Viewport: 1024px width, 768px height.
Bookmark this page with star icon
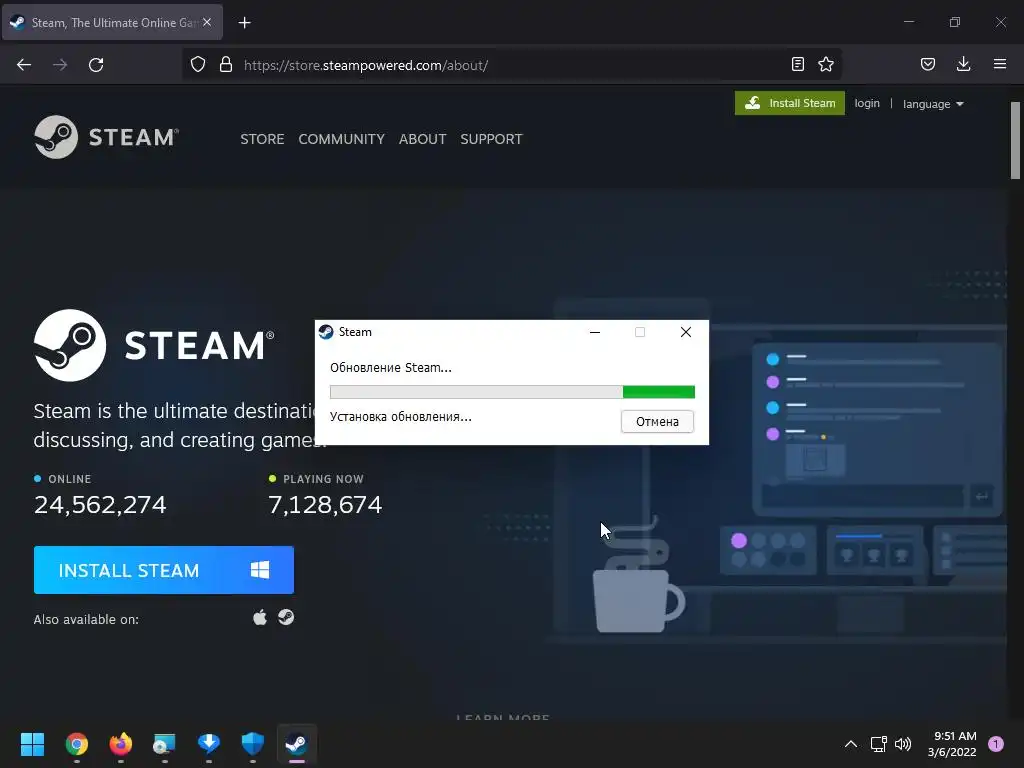tap(826, 64)
